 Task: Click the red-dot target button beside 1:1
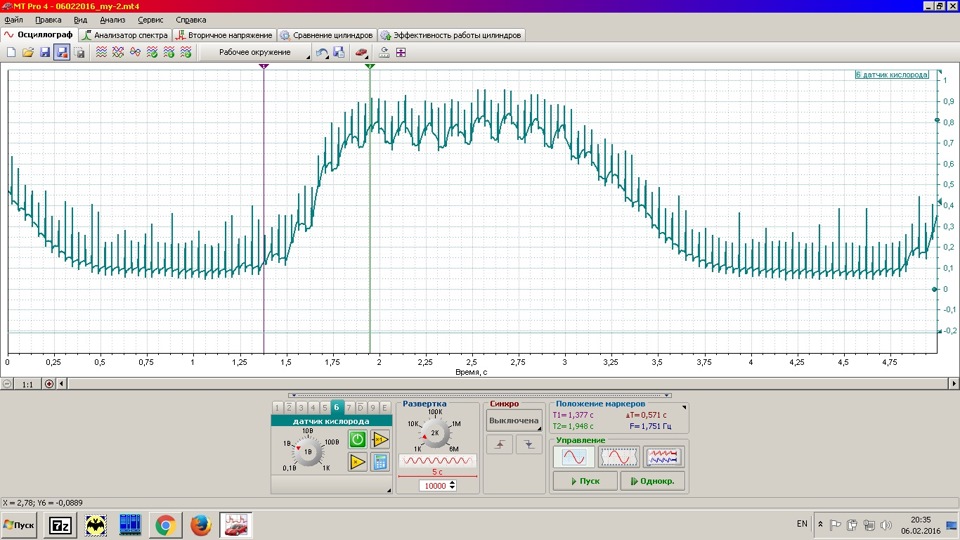[49, 384]
